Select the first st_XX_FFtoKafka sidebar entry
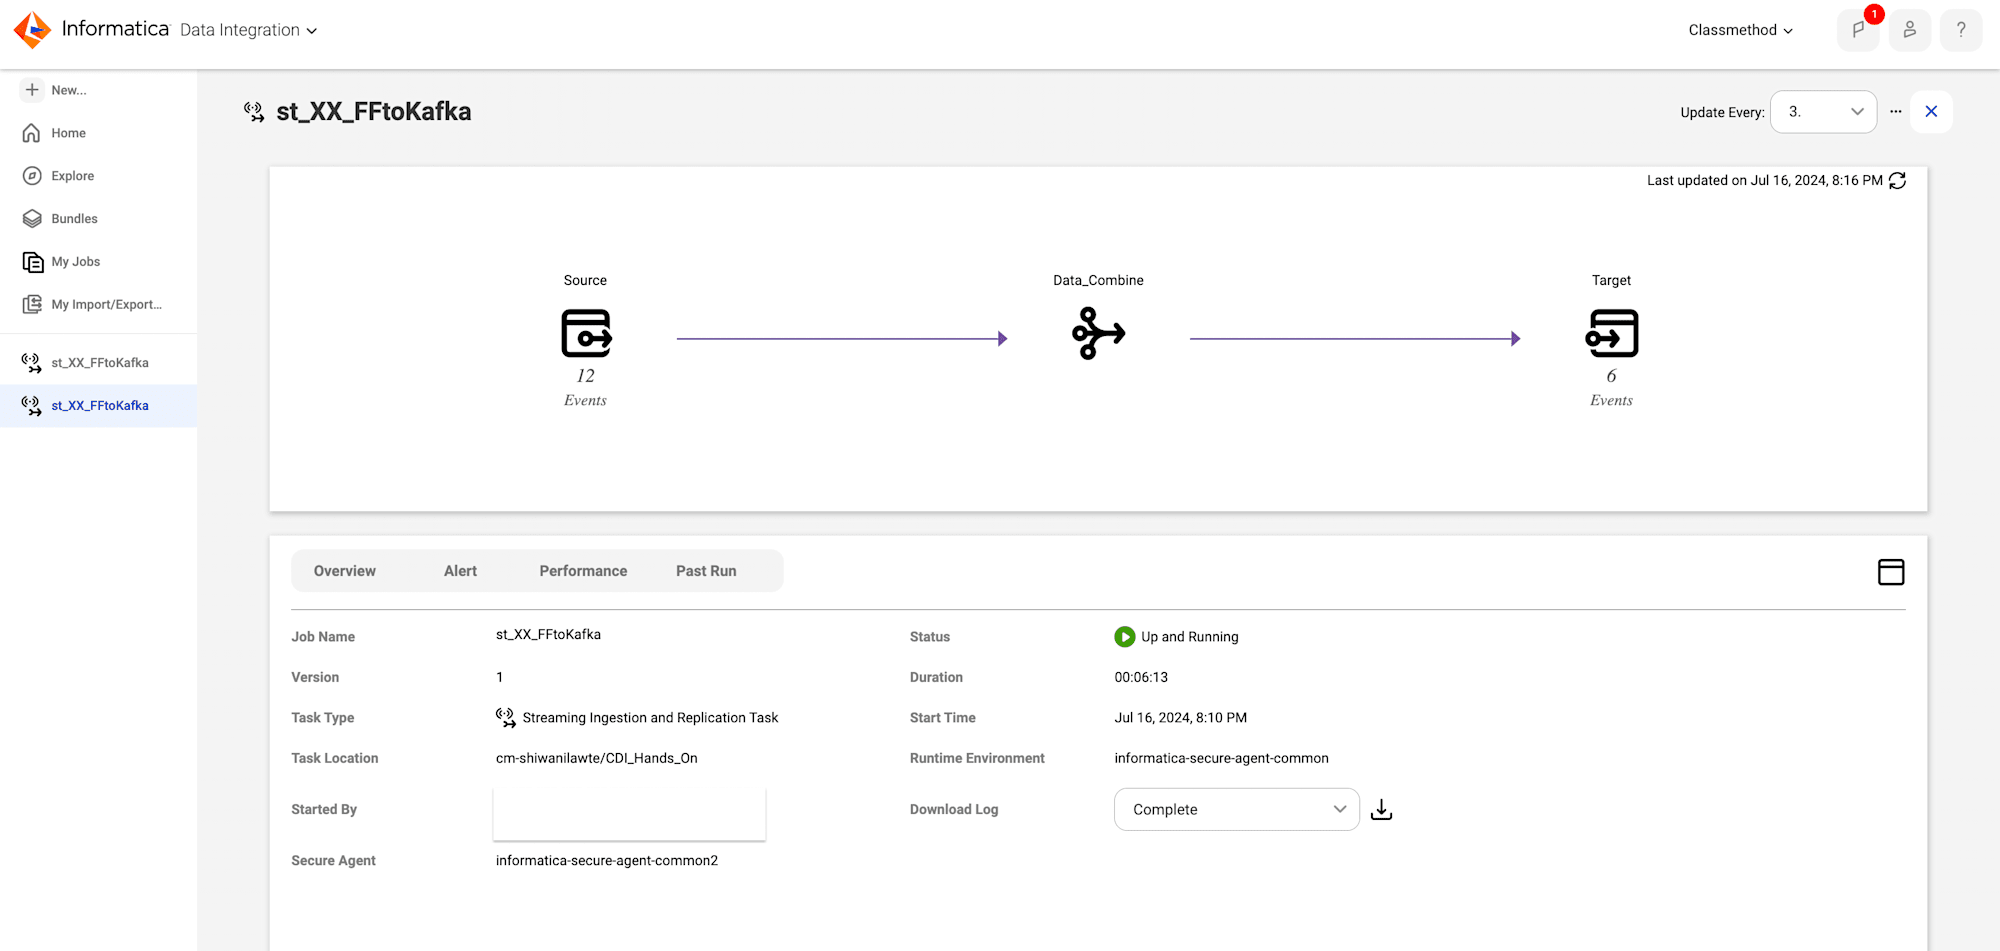The image size is (2000, 951). point(98,363)
